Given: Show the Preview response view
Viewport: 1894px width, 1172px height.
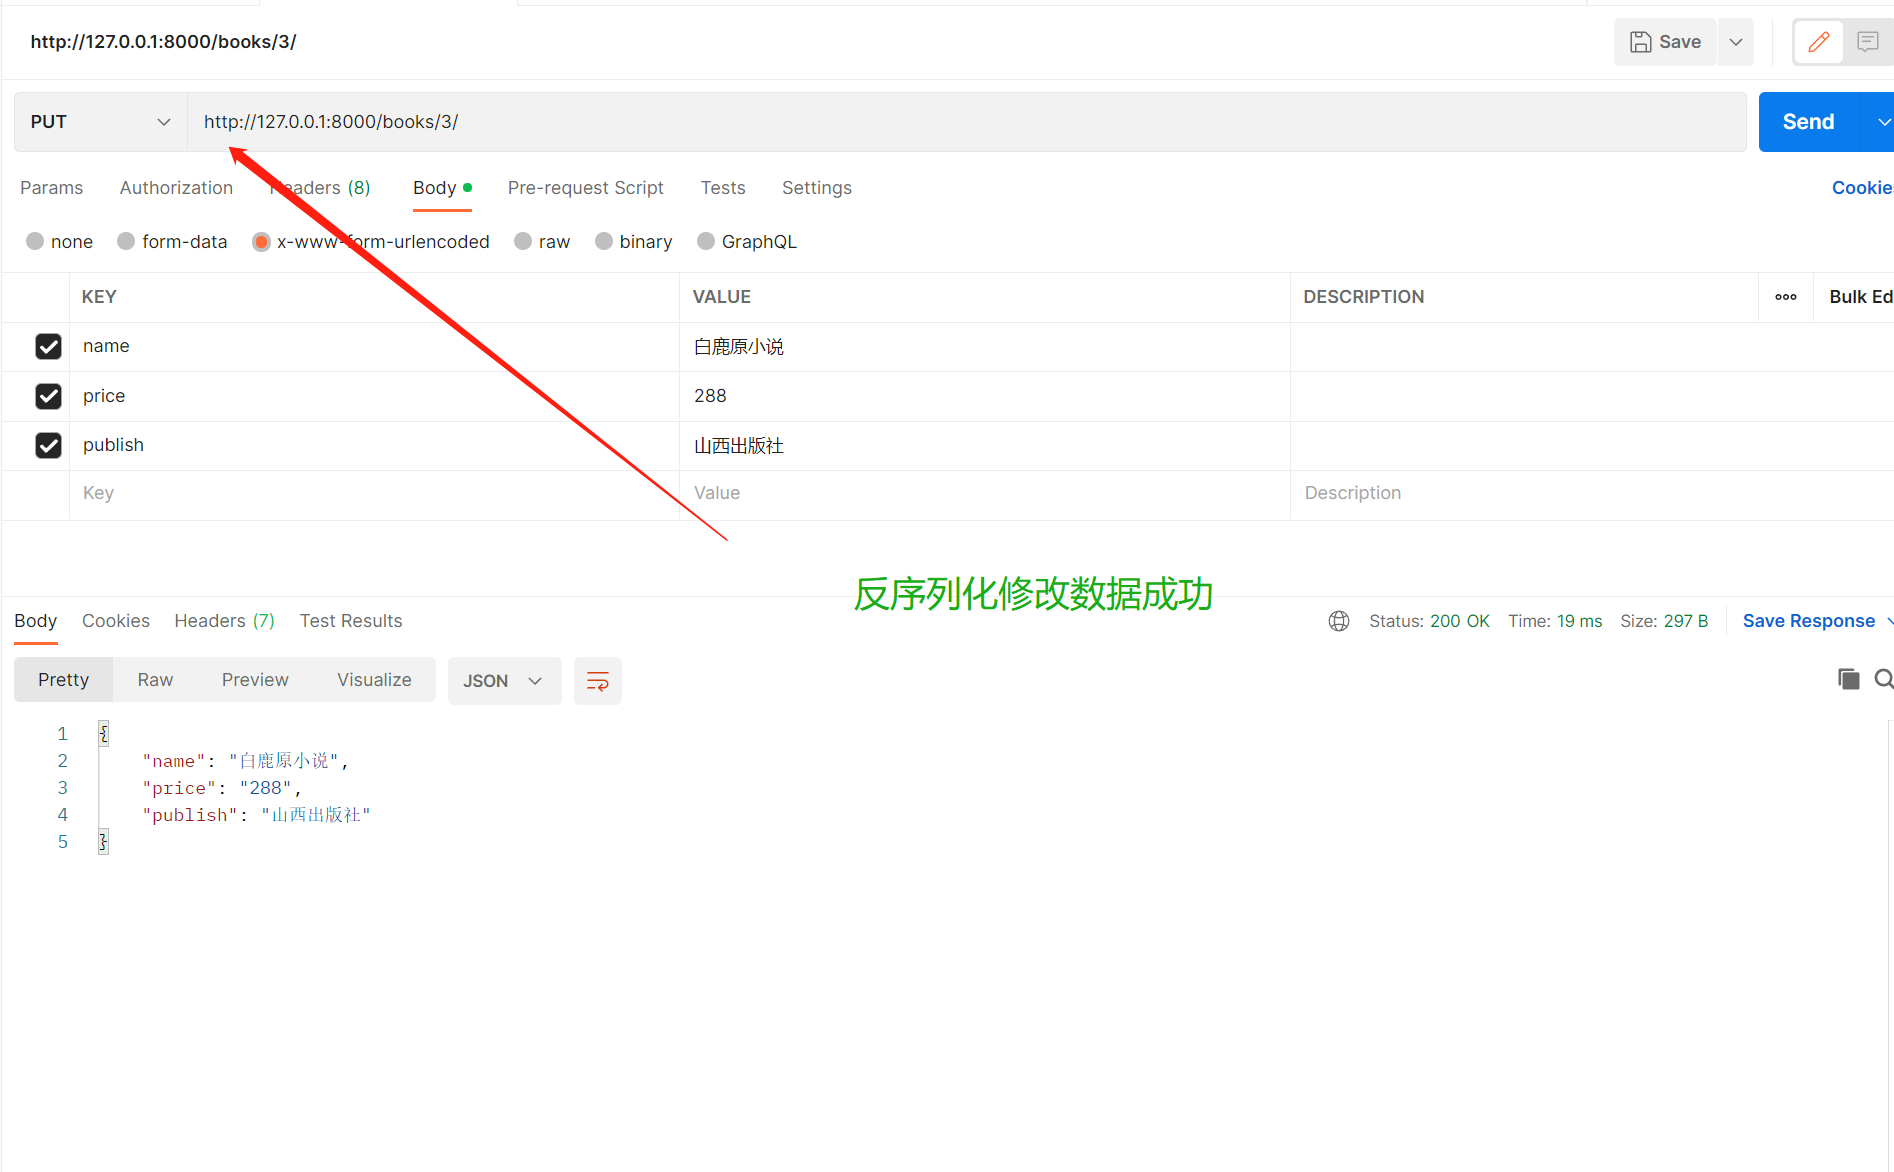Looking at the screenshot, I should pyautogui.click(x=255, y=680).
